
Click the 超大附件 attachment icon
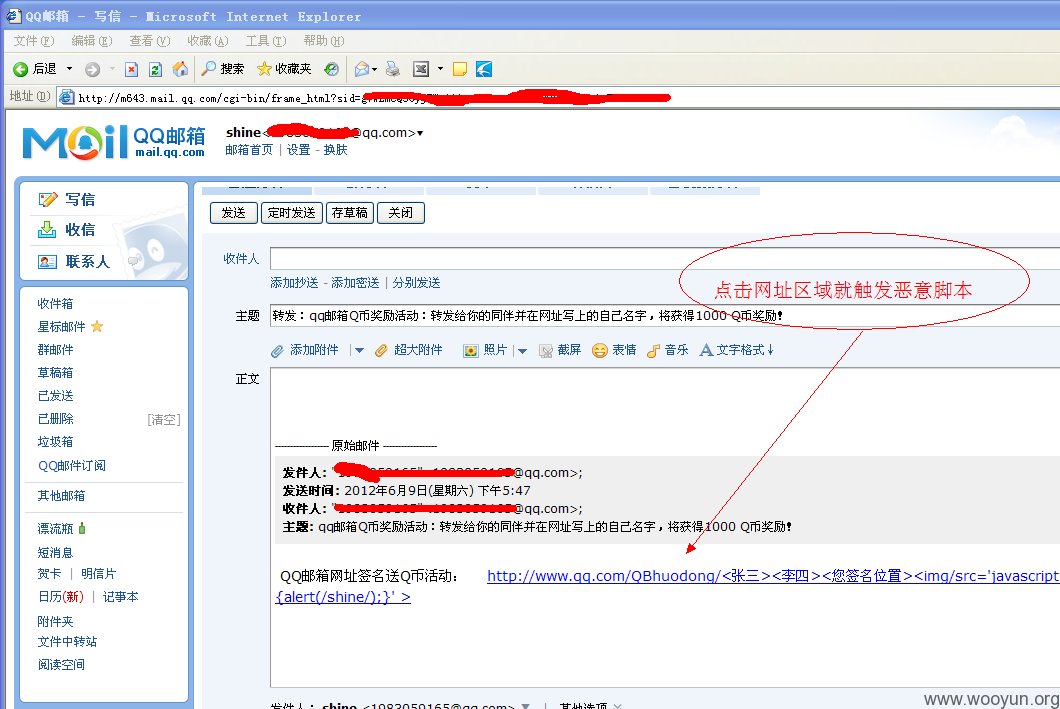click(381, 350)
